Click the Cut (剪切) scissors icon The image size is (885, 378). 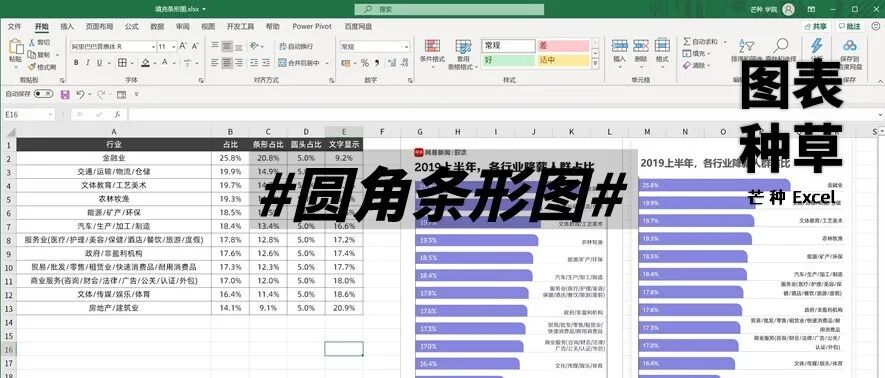coord(32,42)
